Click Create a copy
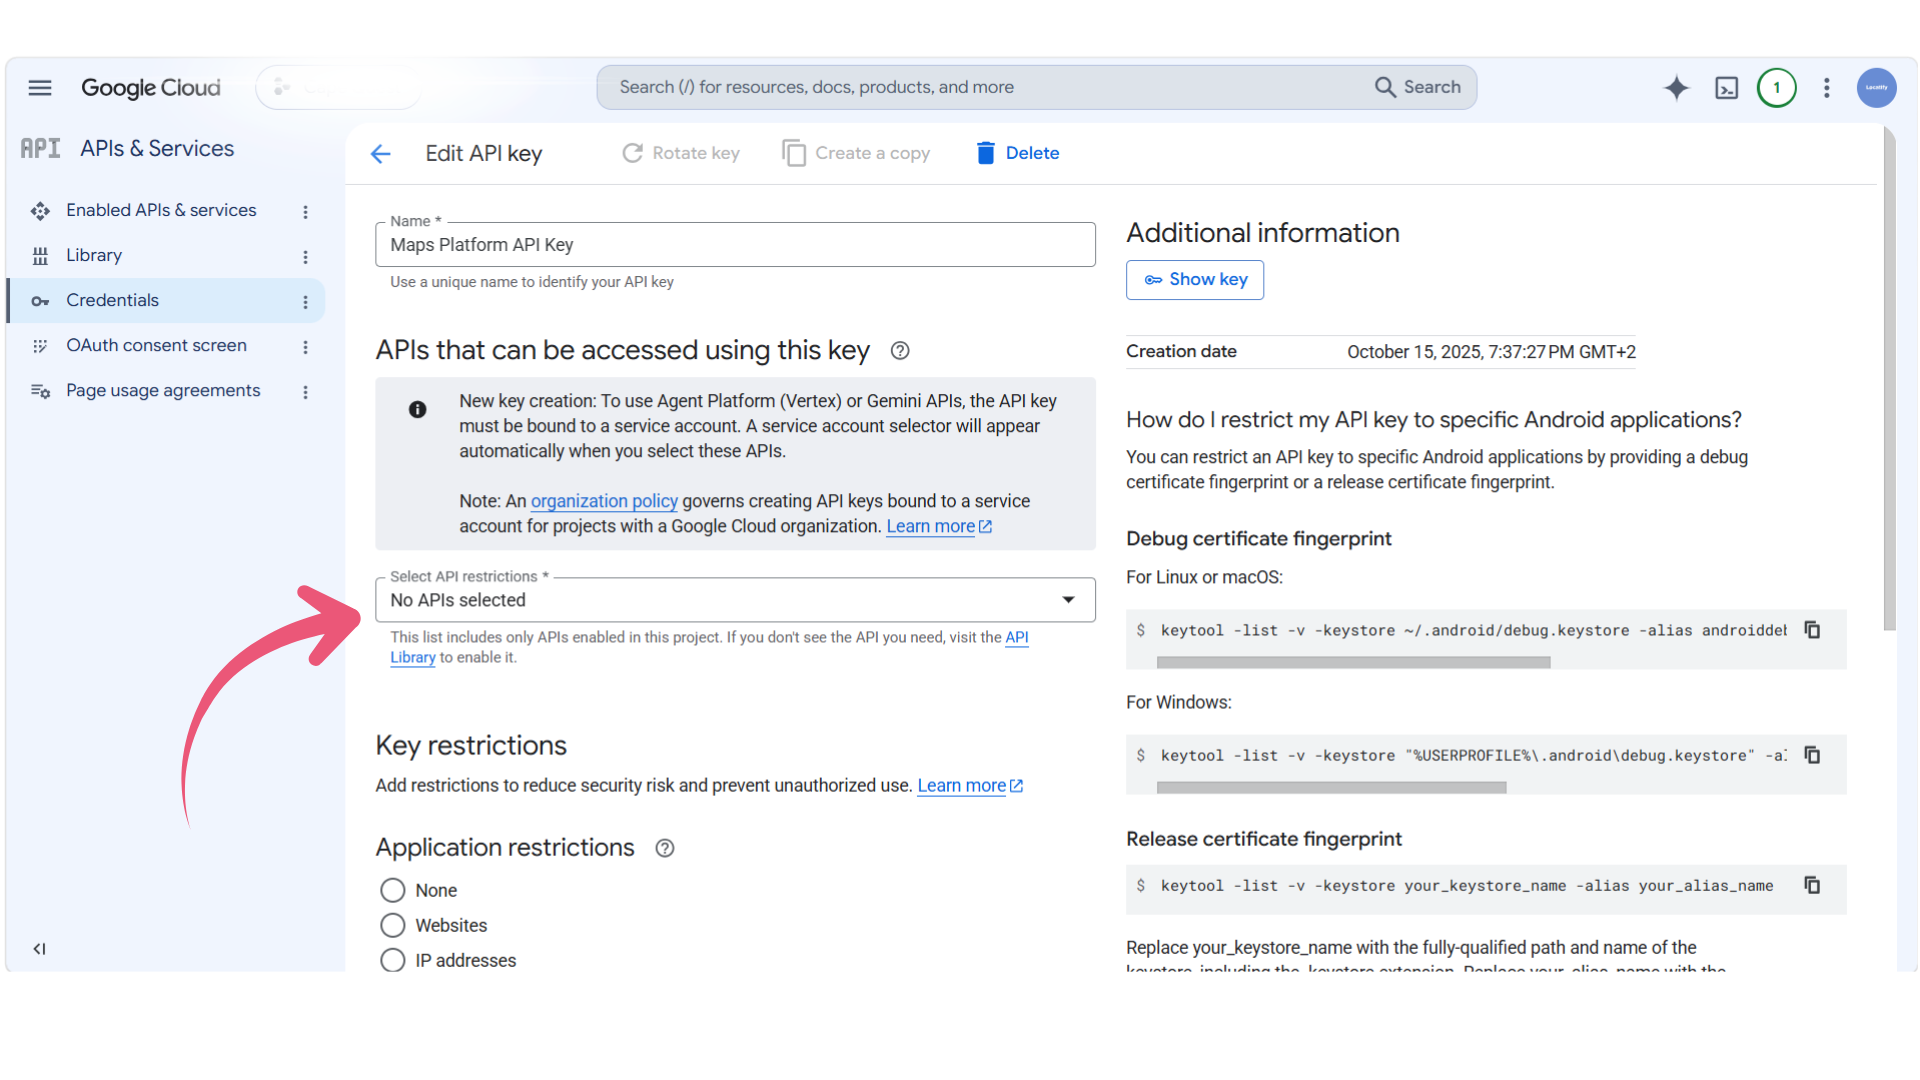 (857, 153)
